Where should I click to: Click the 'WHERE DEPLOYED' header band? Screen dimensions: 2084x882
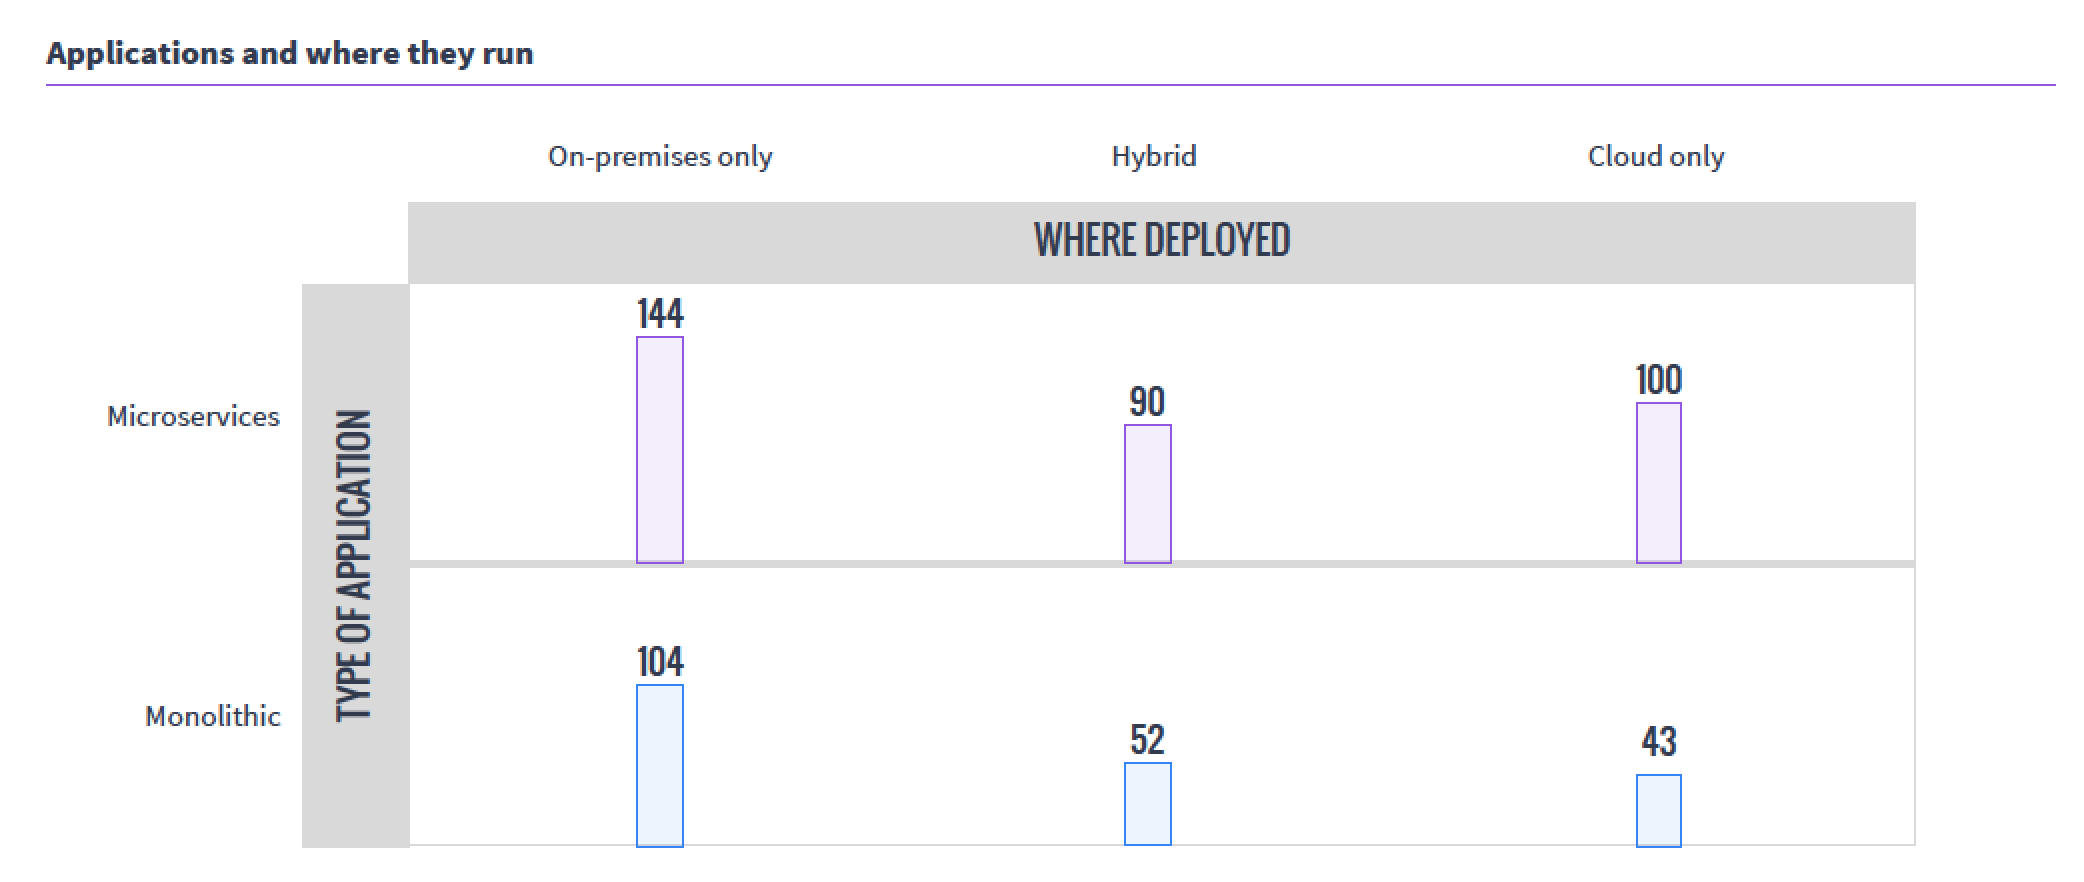coord(1162,241)
